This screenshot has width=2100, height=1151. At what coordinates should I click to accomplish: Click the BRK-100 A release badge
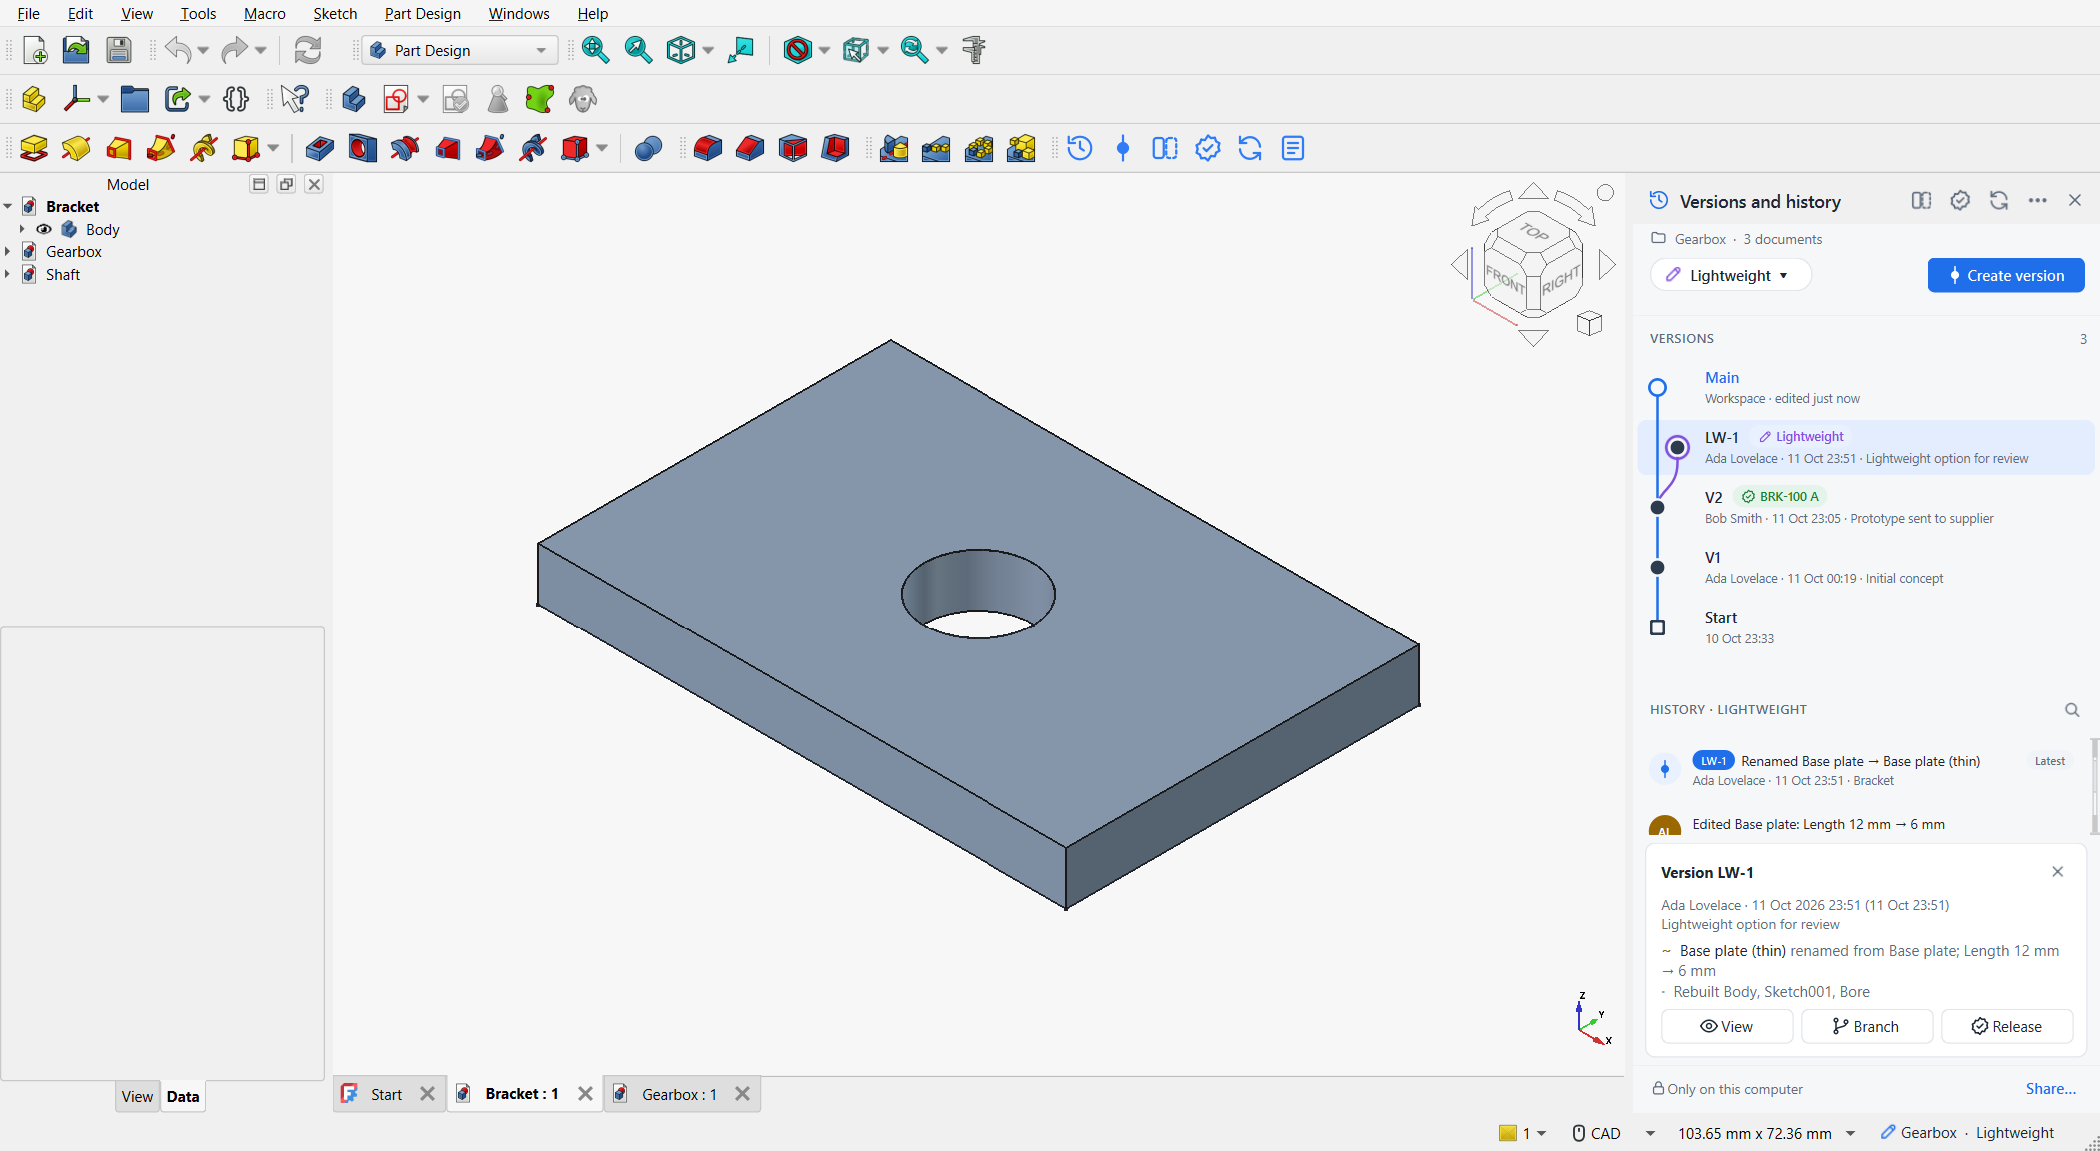[x=1780, y=496]
